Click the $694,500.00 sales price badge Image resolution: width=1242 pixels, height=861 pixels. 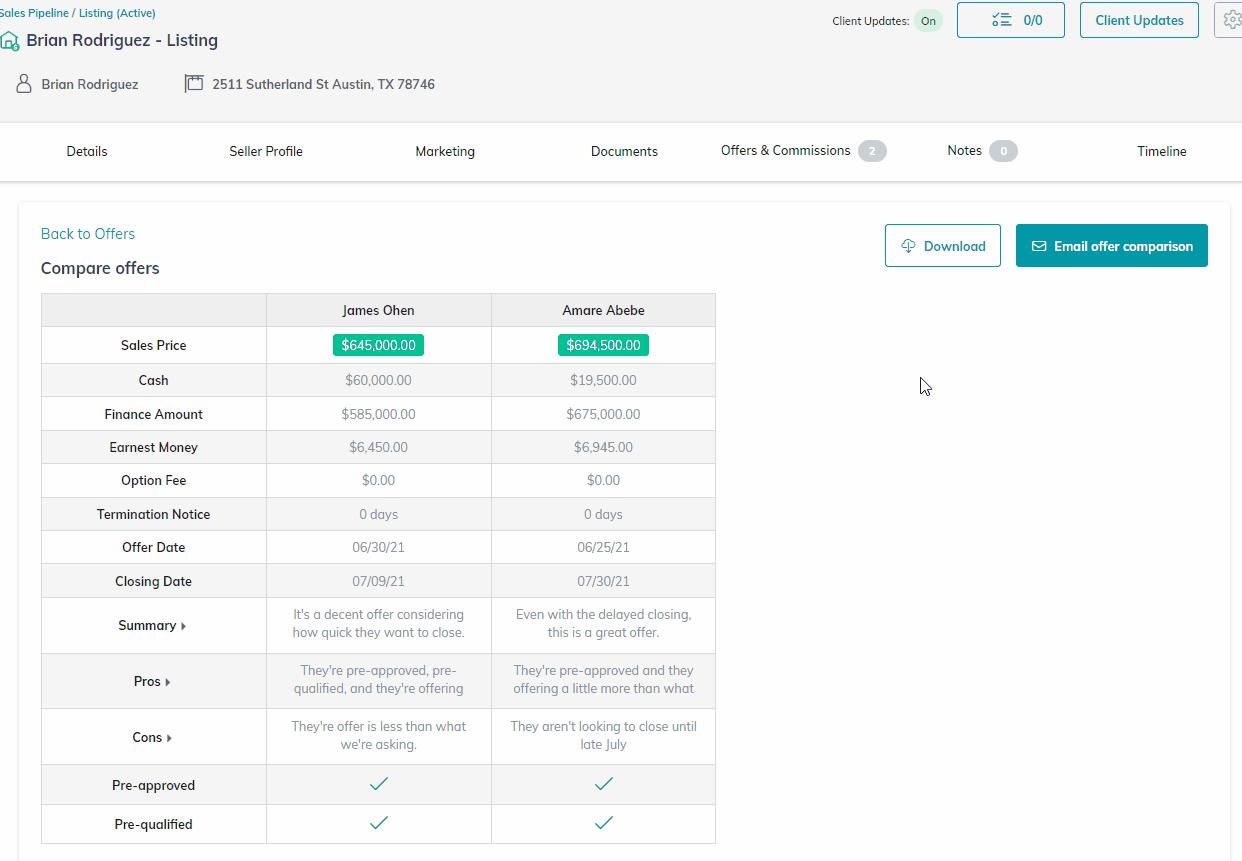pos(603,345)
